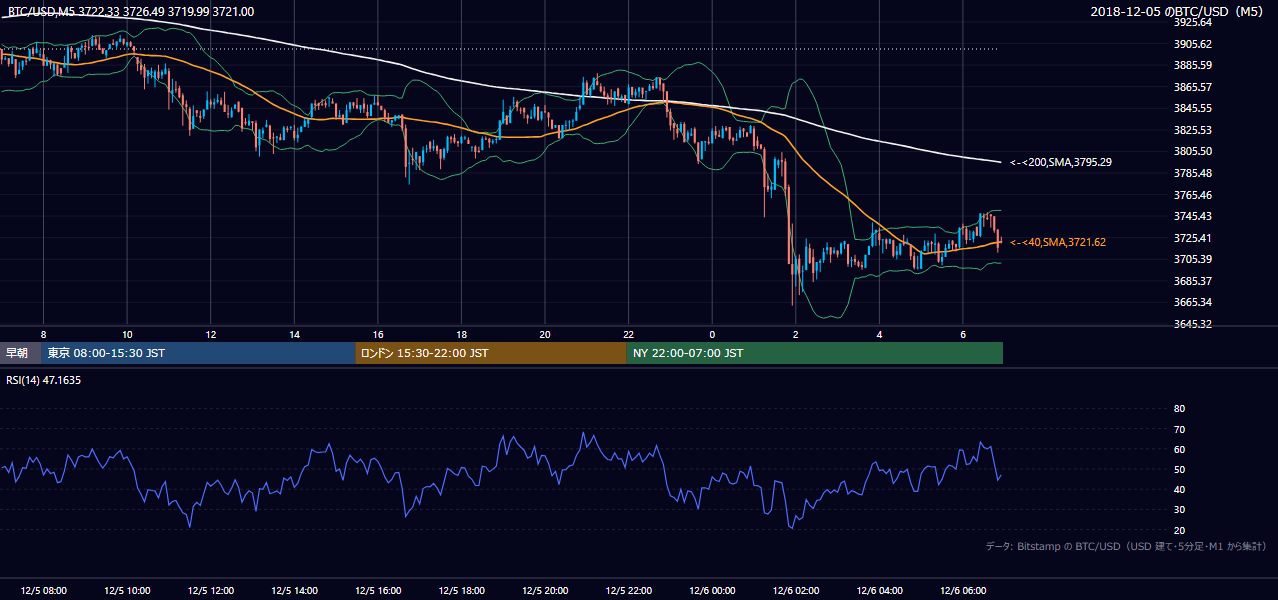Click the 12/6 00:00 date label
The height and width of the screenshot is (600, 1278).
(712, 591)
